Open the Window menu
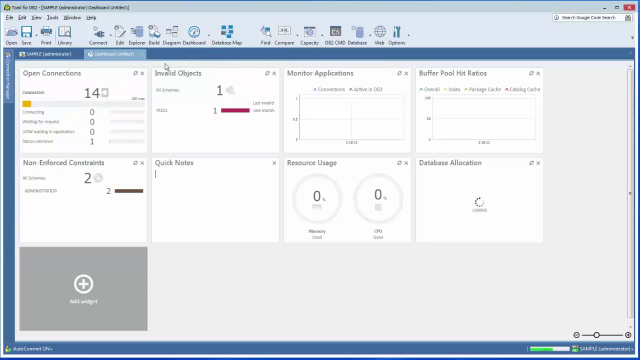Image resolution: width=640 pixels, height=360 pixels. coord(72,18)
